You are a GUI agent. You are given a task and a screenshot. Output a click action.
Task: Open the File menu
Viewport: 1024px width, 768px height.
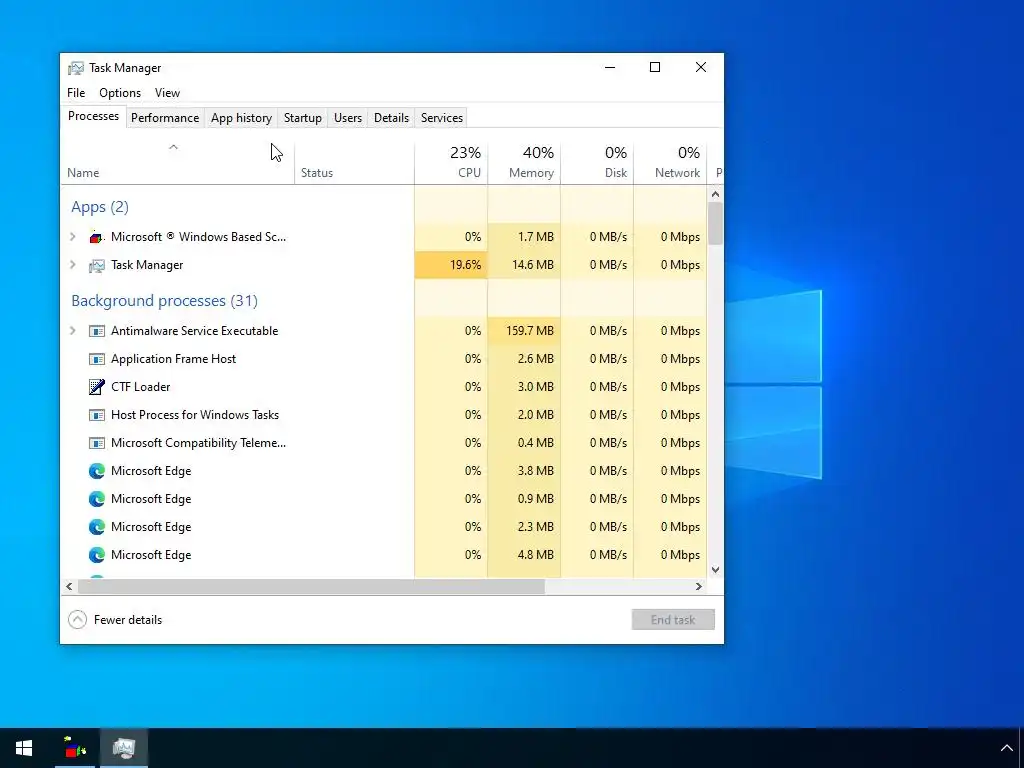[x=76, y=93]
